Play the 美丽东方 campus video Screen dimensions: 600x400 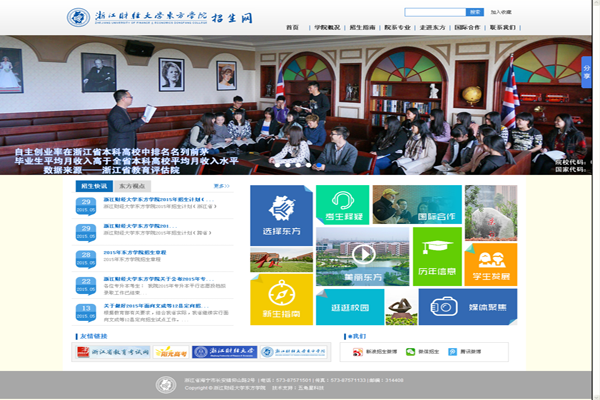click(x=363, y=254)
